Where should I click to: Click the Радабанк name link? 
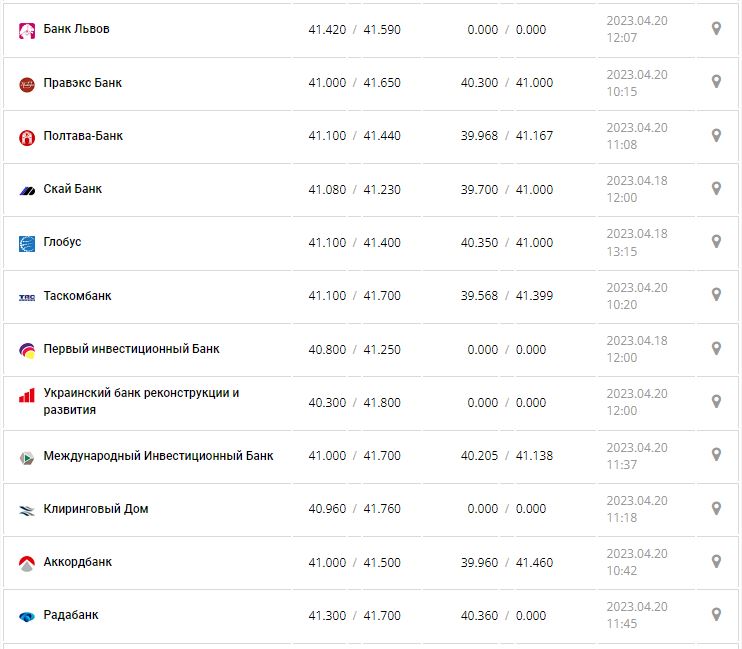71,615
